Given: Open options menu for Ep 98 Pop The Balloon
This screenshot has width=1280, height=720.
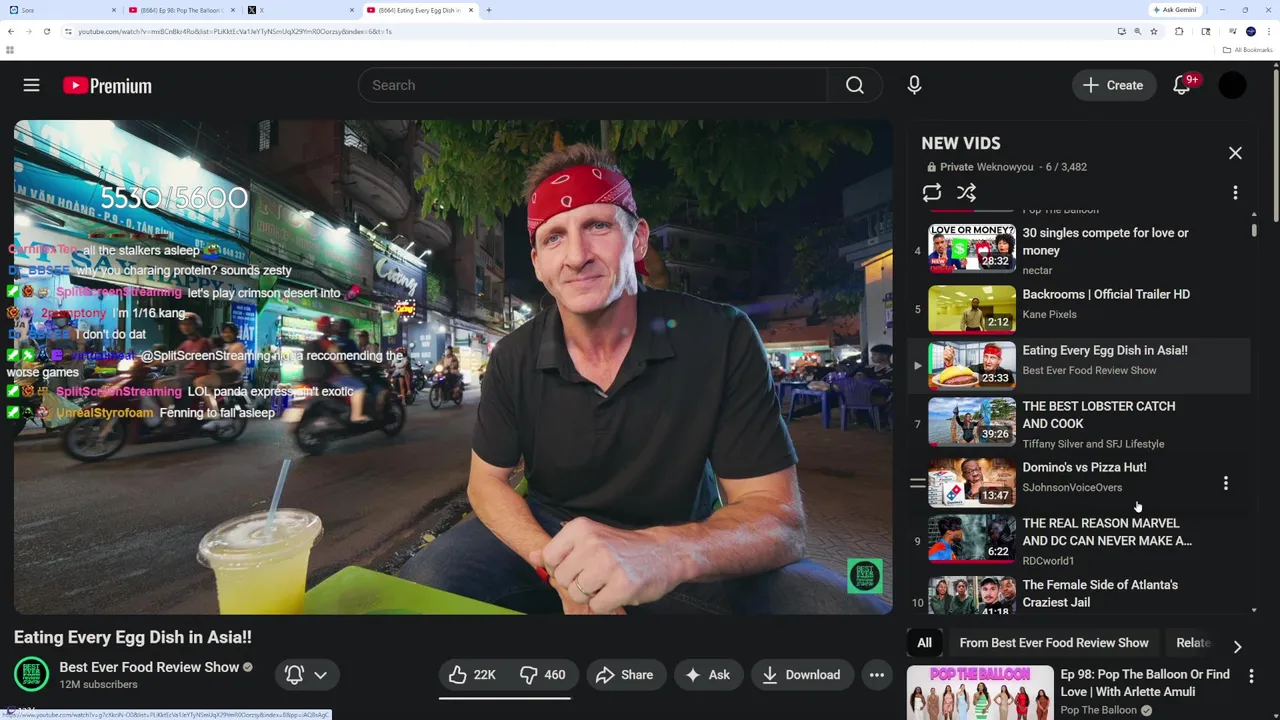Looking at the screenshot, I should [1251, 677].
